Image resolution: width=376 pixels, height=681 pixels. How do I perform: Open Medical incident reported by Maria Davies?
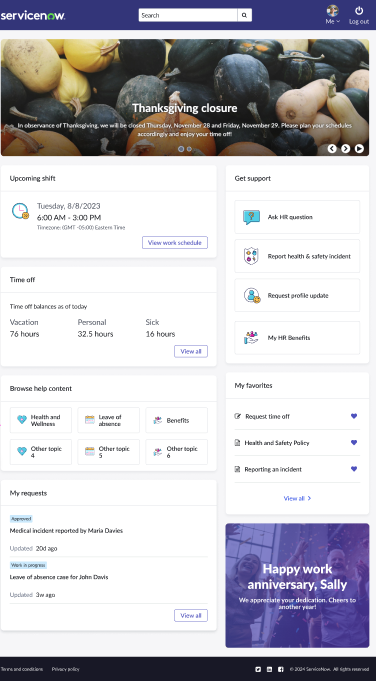pyautogui.click(x=66, y=531)
